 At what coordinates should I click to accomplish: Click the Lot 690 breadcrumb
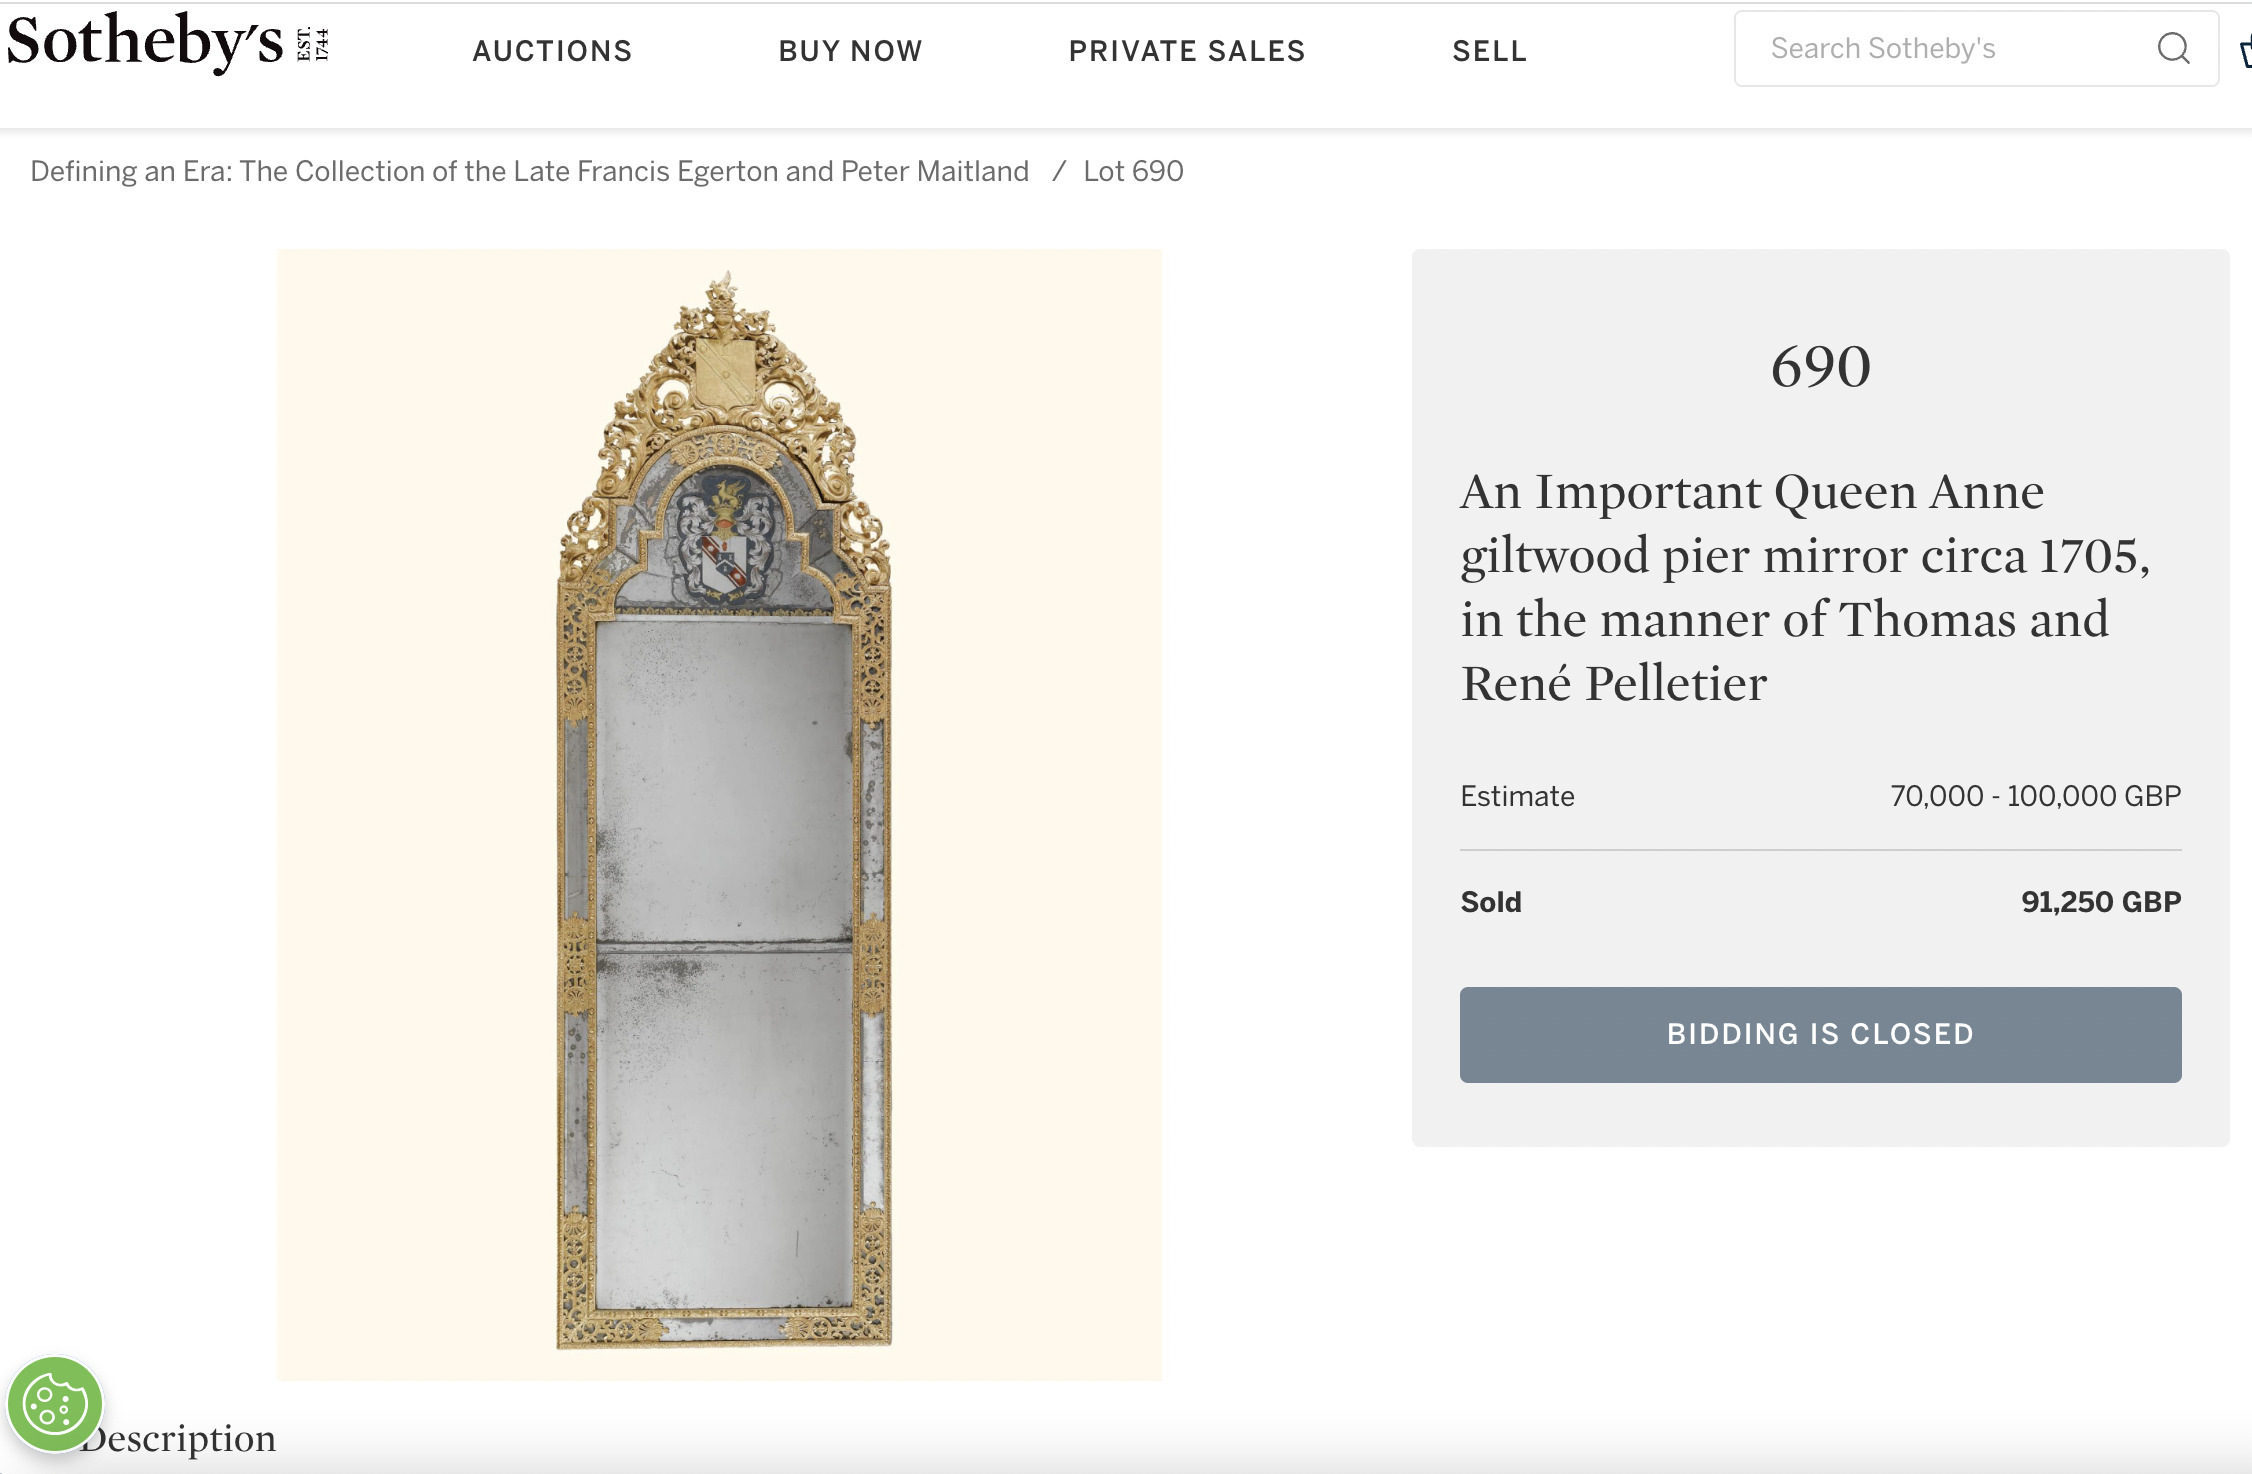[1133, 171]
